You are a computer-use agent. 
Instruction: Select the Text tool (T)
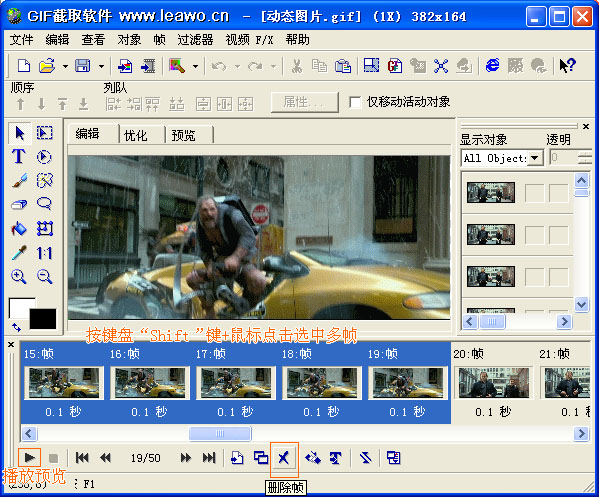(19, 157)
